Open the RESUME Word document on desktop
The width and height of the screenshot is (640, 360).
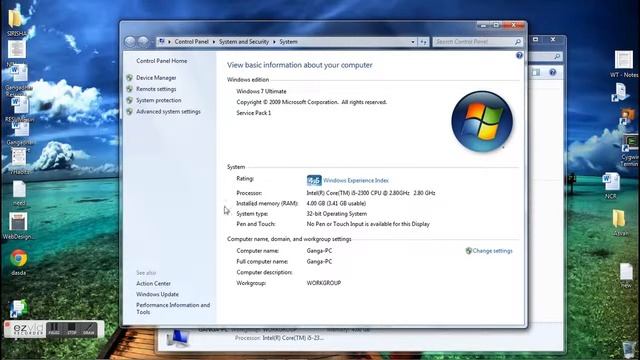[19, 109]
